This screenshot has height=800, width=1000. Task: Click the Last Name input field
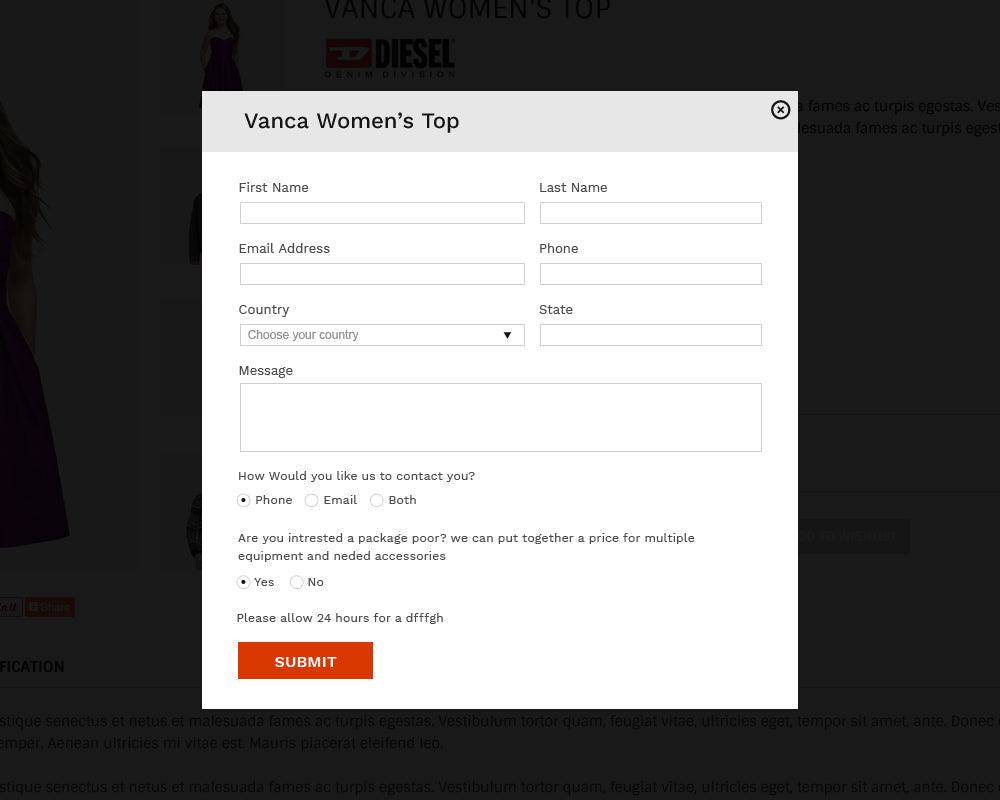(651, 213)
